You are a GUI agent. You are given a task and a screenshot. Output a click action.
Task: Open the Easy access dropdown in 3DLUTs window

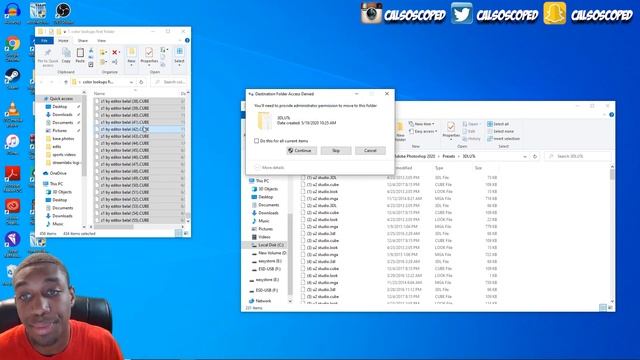tap(423, 131)
